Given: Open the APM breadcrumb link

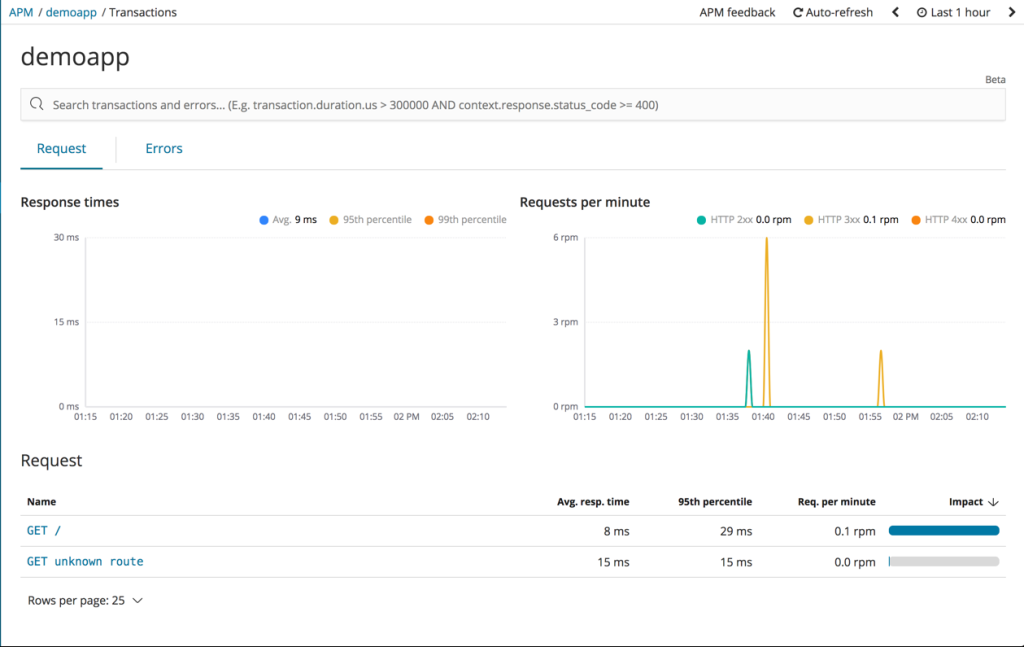Looking at the screenshot, I should click(21, 12).
